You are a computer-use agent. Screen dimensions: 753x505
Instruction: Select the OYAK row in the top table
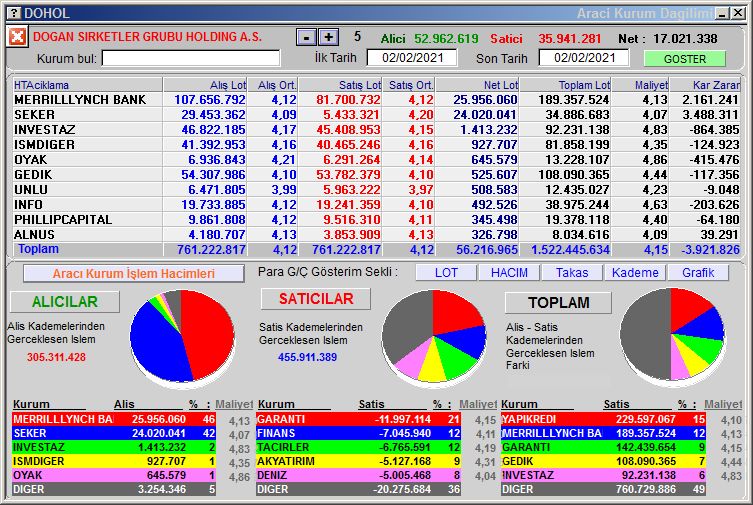(376, 159)
